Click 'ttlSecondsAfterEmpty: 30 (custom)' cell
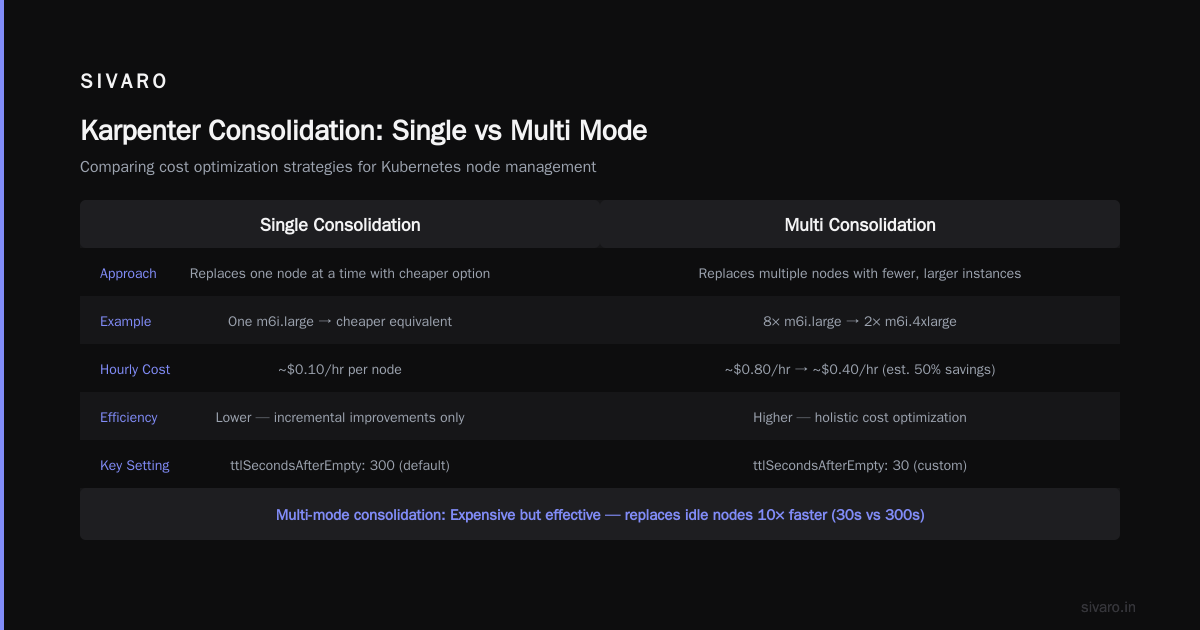The image size is (1200, 630). click(x=860, y=465)
